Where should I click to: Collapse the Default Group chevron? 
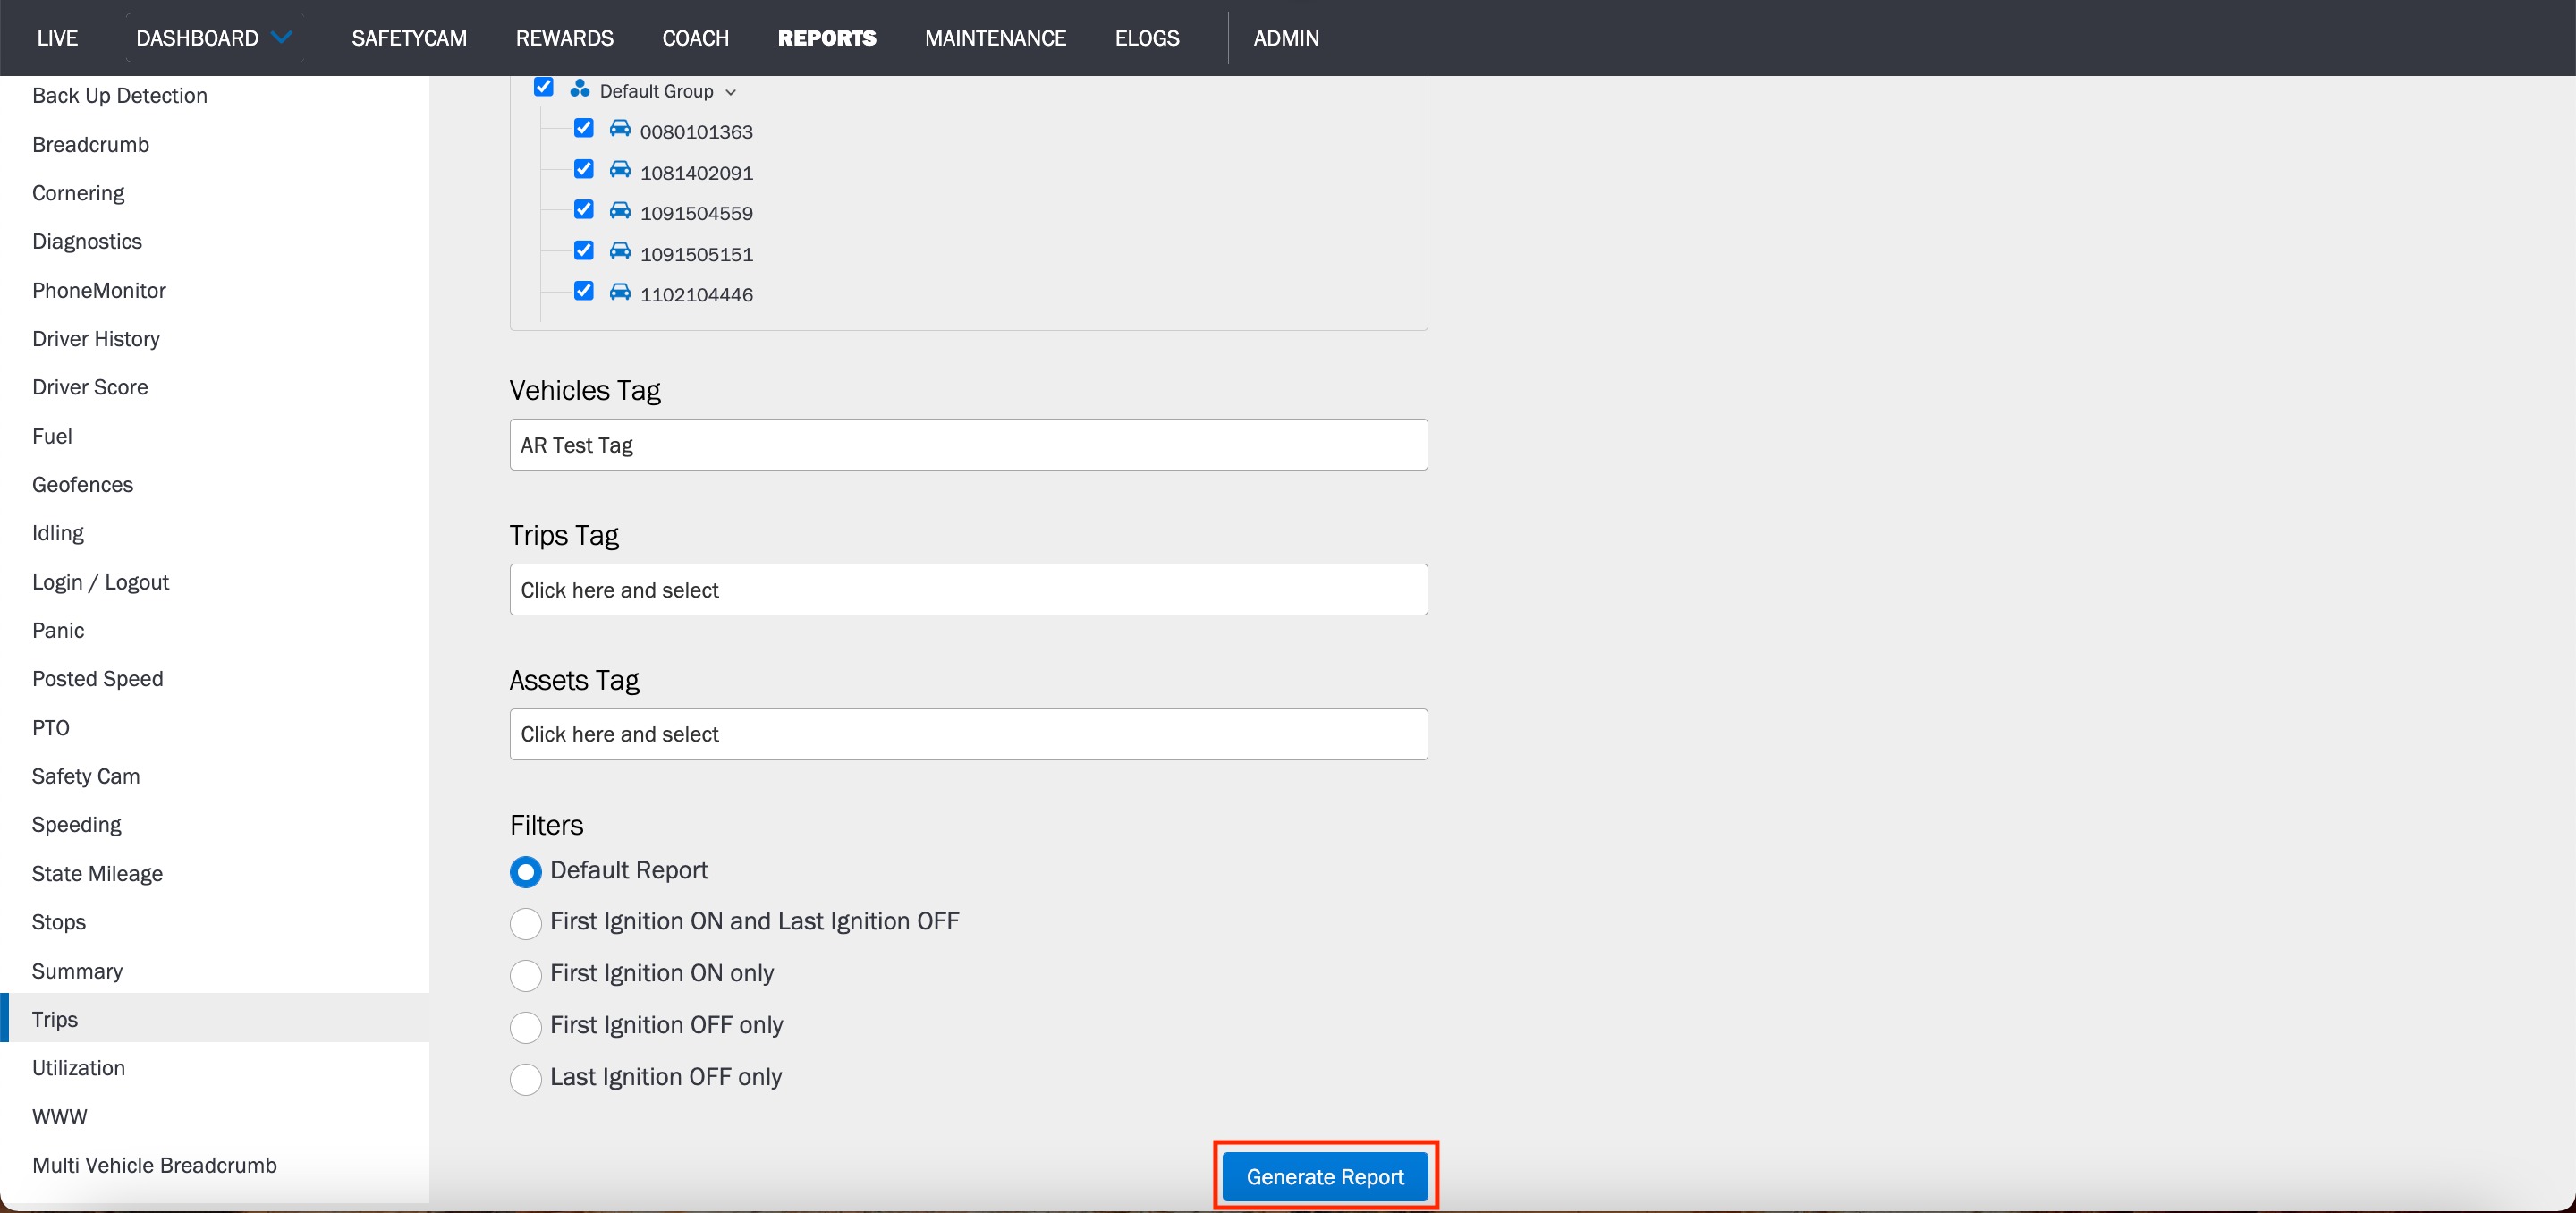pyautogui.click(x=731, y=92)
